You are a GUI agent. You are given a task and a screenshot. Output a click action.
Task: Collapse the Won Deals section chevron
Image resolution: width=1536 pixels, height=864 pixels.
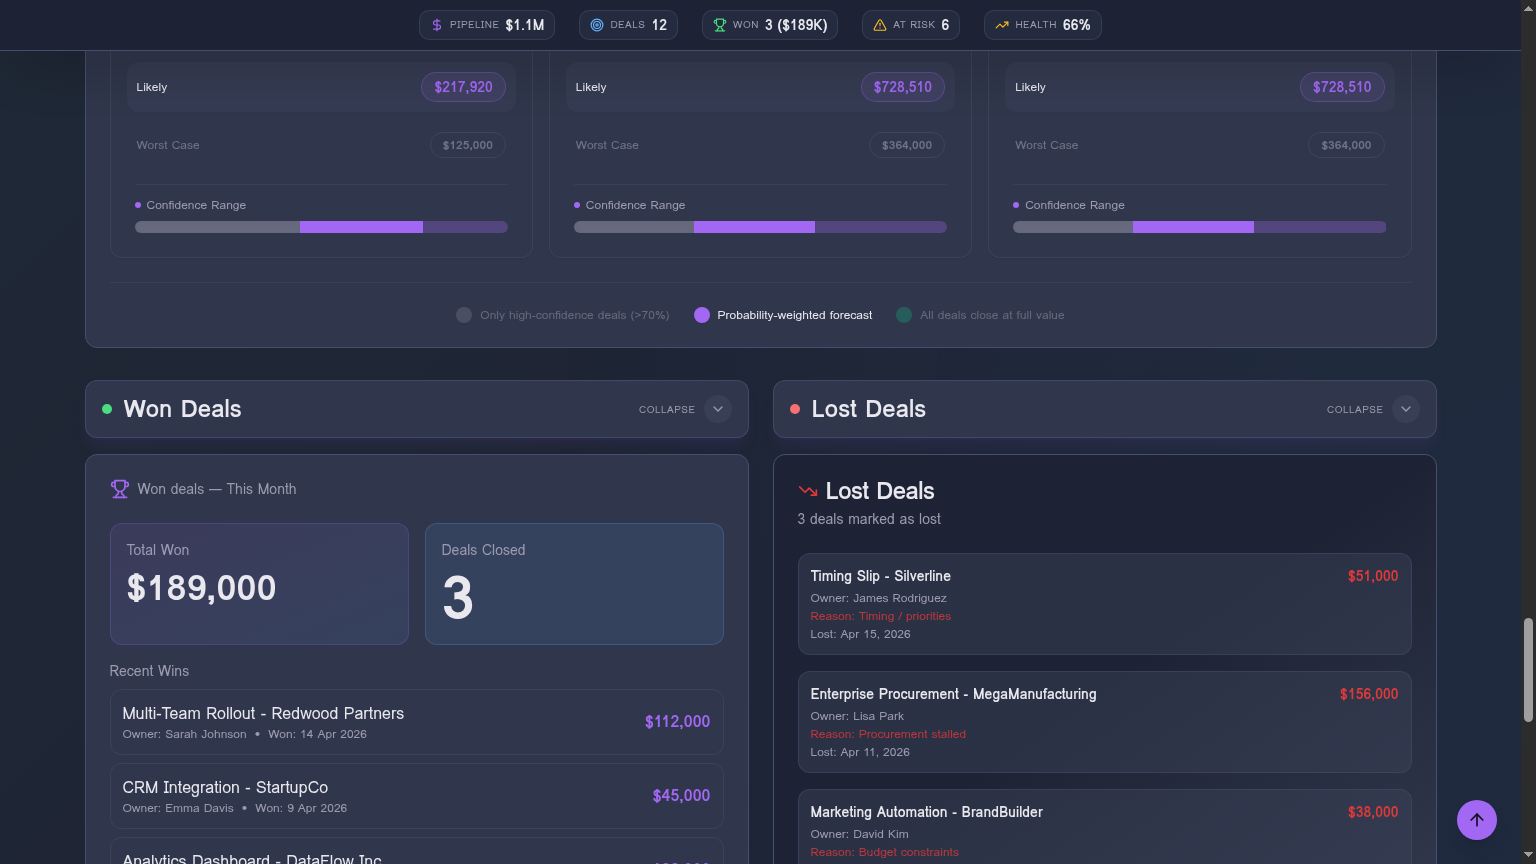click(717, 409)
